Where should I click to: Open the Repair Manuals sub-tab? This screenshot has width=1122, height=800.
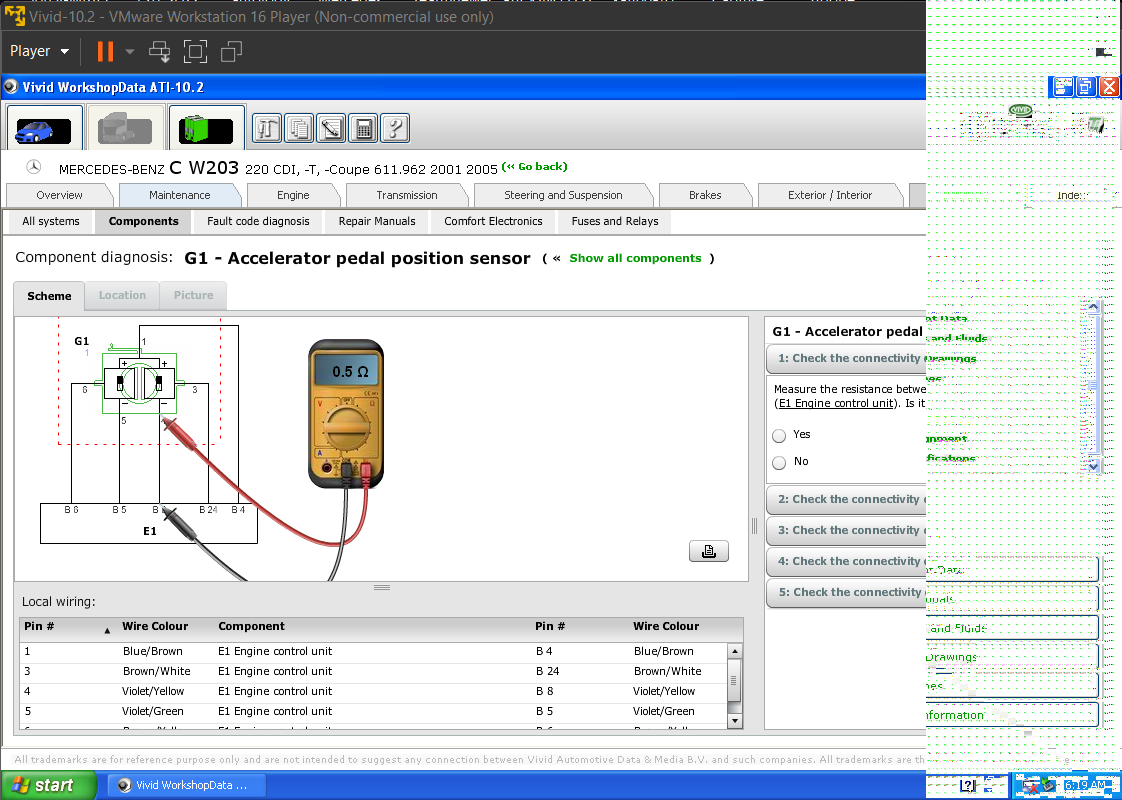click(377, 222)
